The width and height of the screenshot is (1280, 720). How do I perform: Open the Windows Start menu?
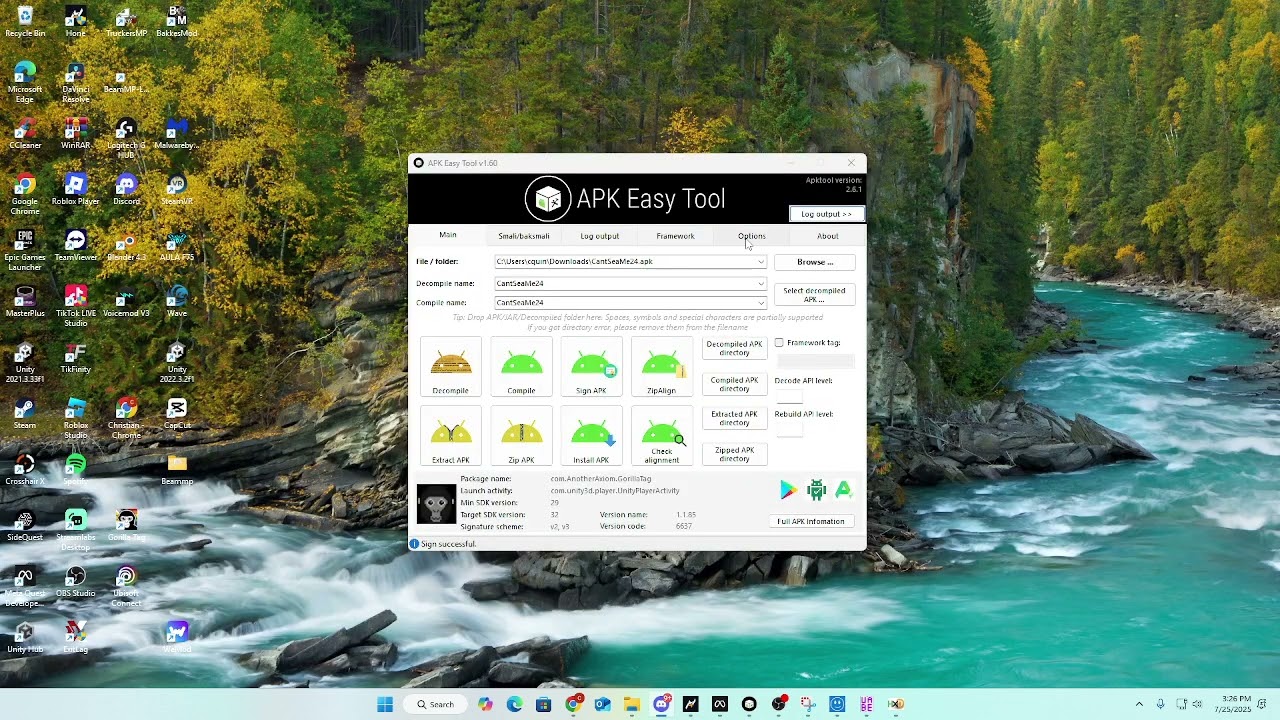[x=385, y=704]
